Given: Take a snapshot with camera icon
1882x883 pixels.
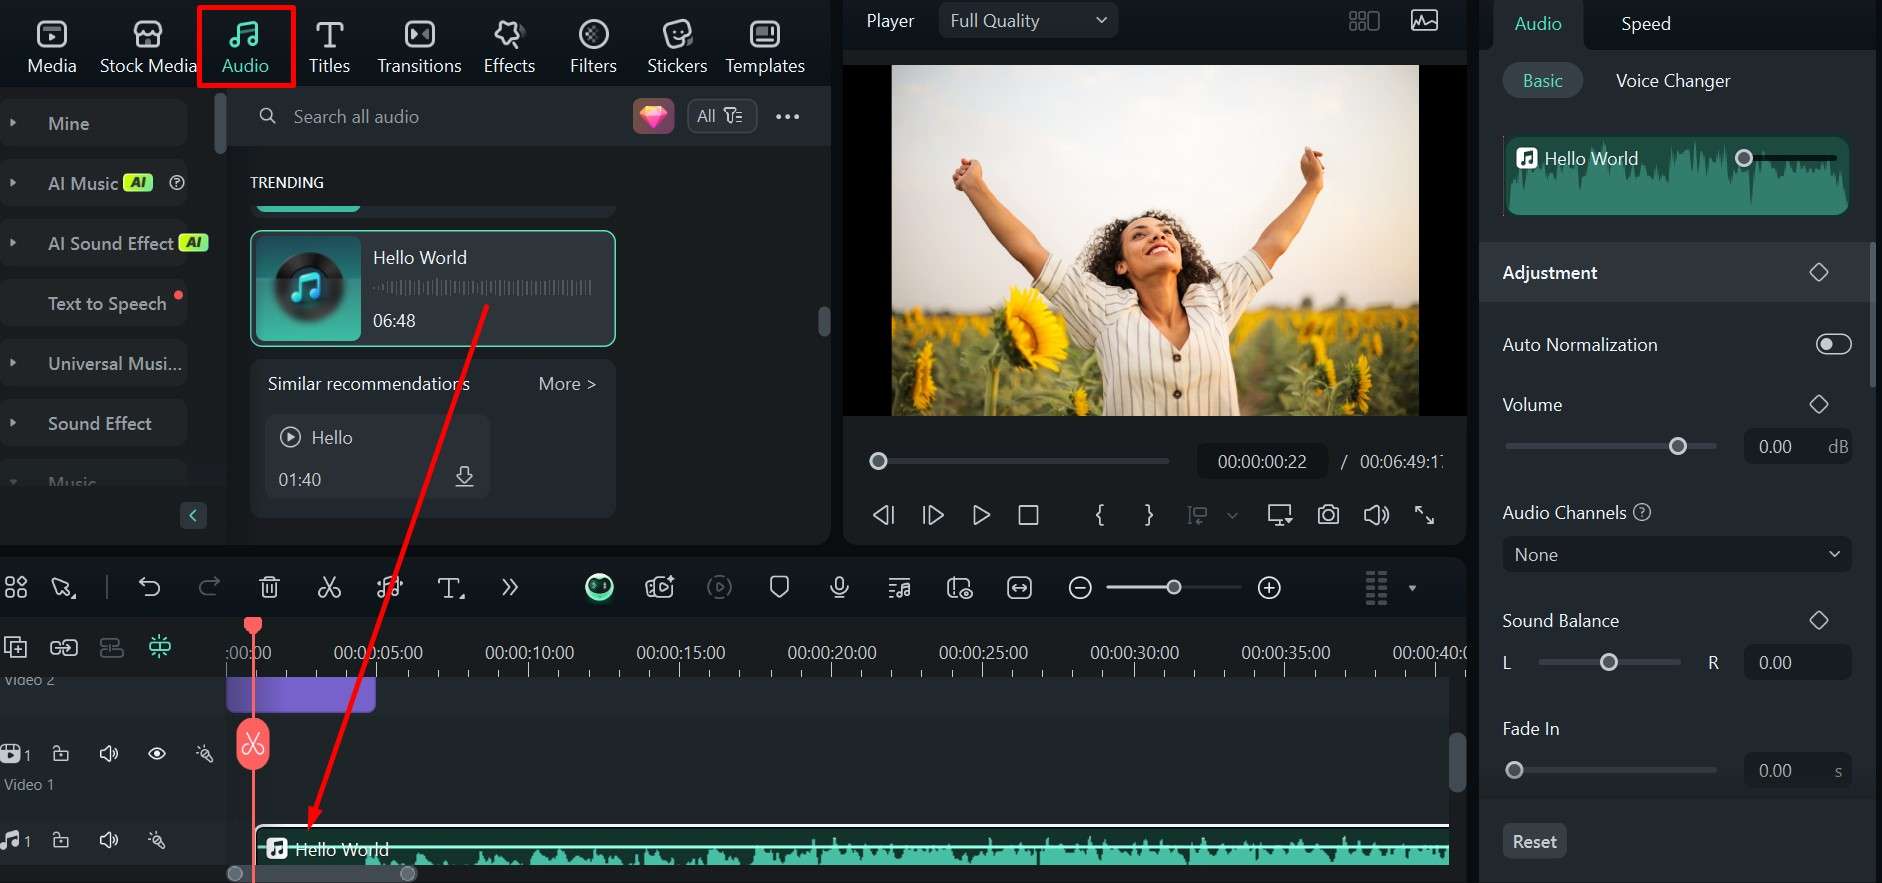Looking at the screenshot, I should tap(1328, 515).
